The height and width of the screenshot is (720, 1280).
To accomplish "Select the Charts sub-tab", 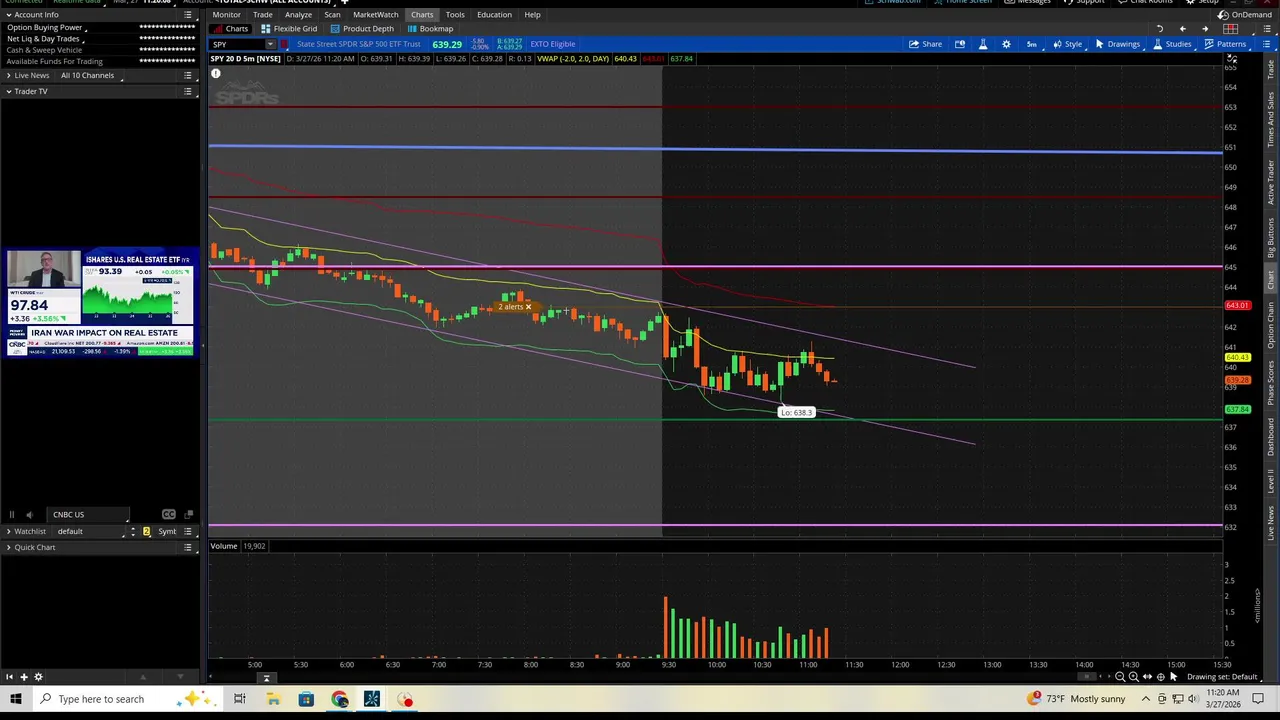I will click(230, 29).
